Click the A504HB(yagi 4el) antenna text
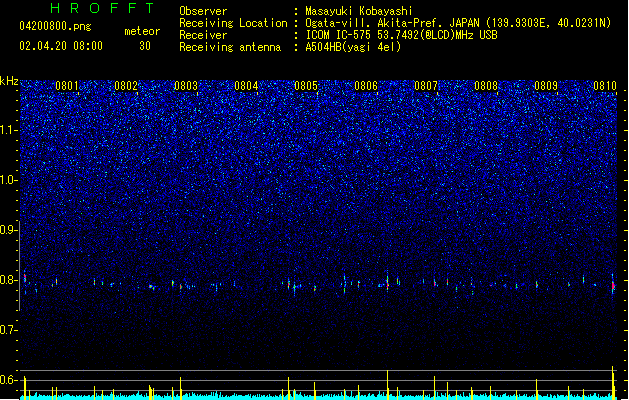Screen dimensions: 629x400 coord(353,47)
